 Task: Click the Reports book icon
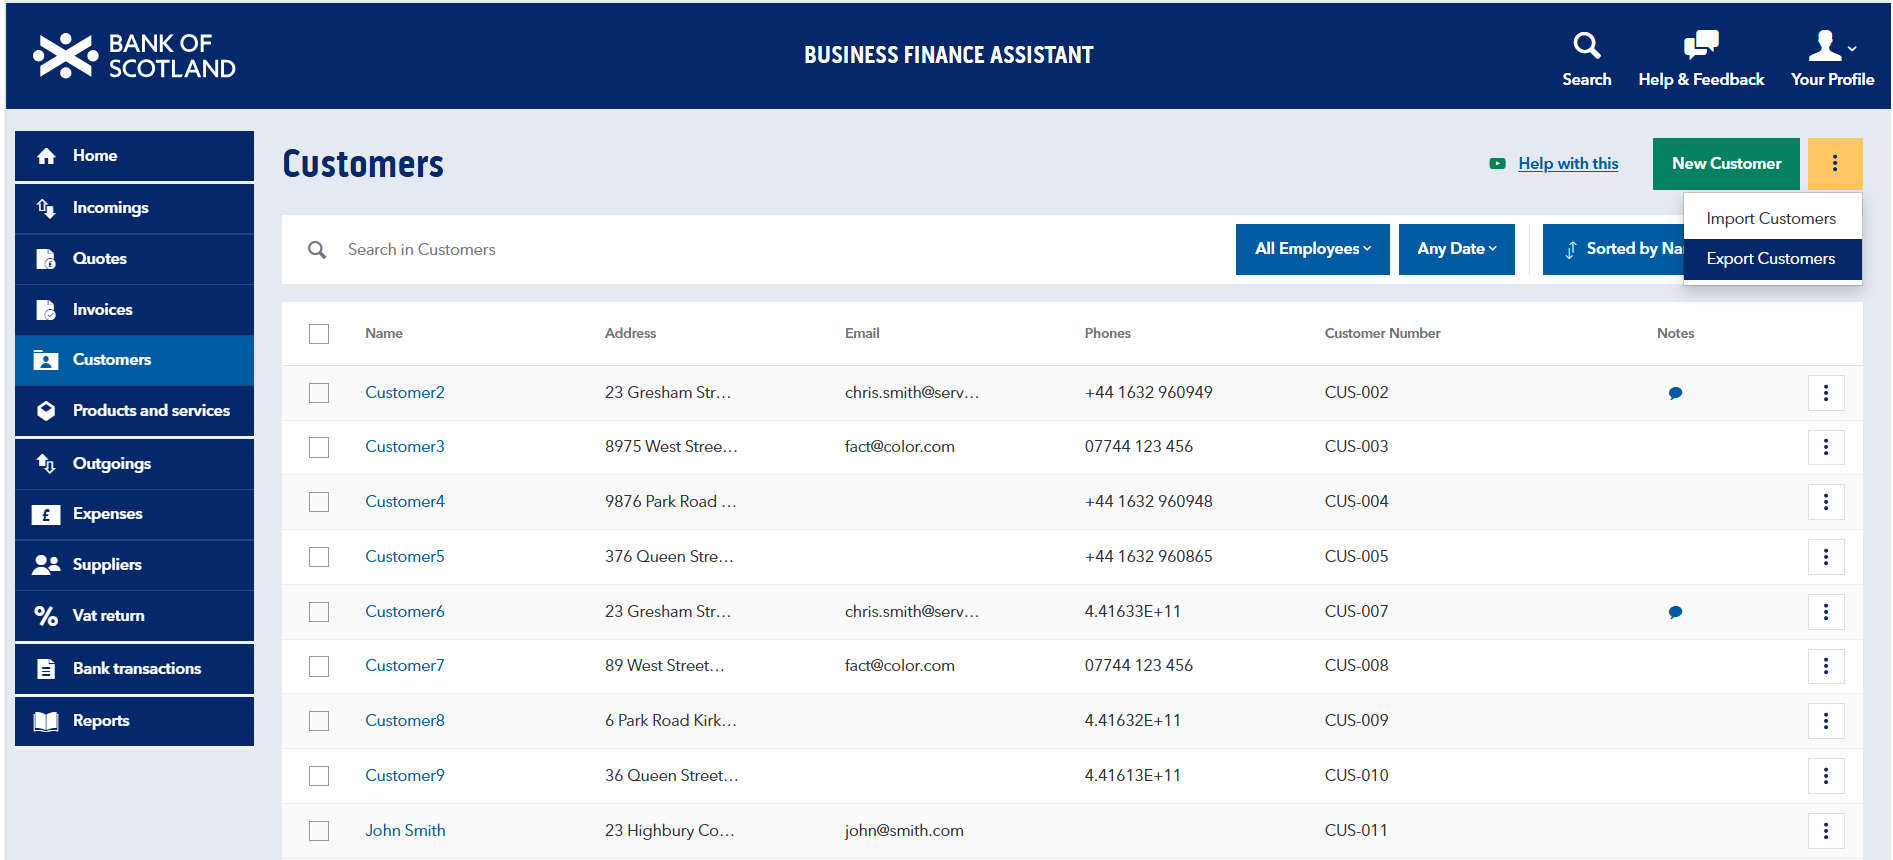(46, 721)
